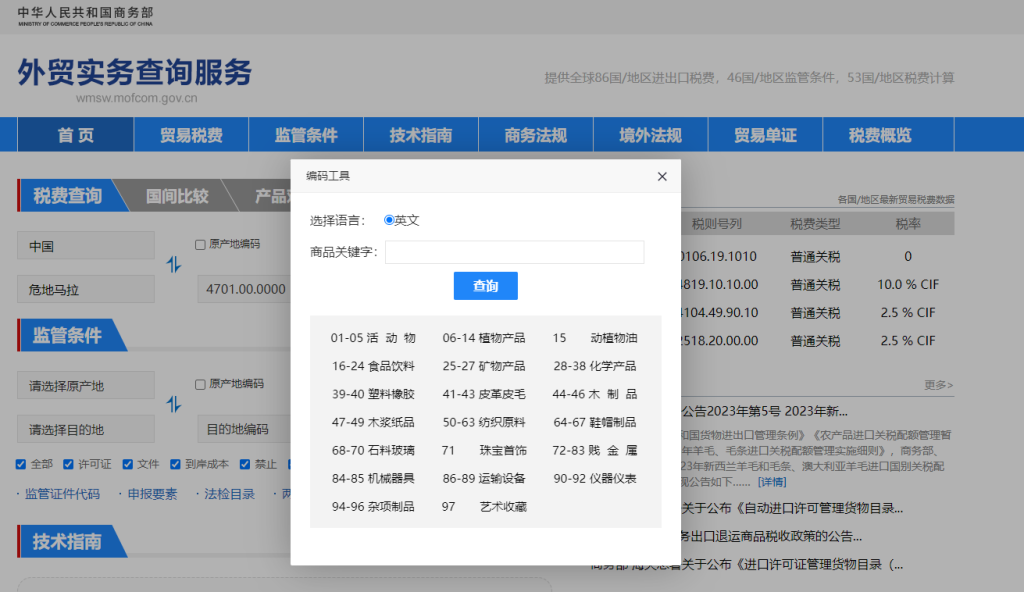Screen dimensions: 1024x592
Task: Choose category 47-49 木浆纸品
Action: coord(373,422)
